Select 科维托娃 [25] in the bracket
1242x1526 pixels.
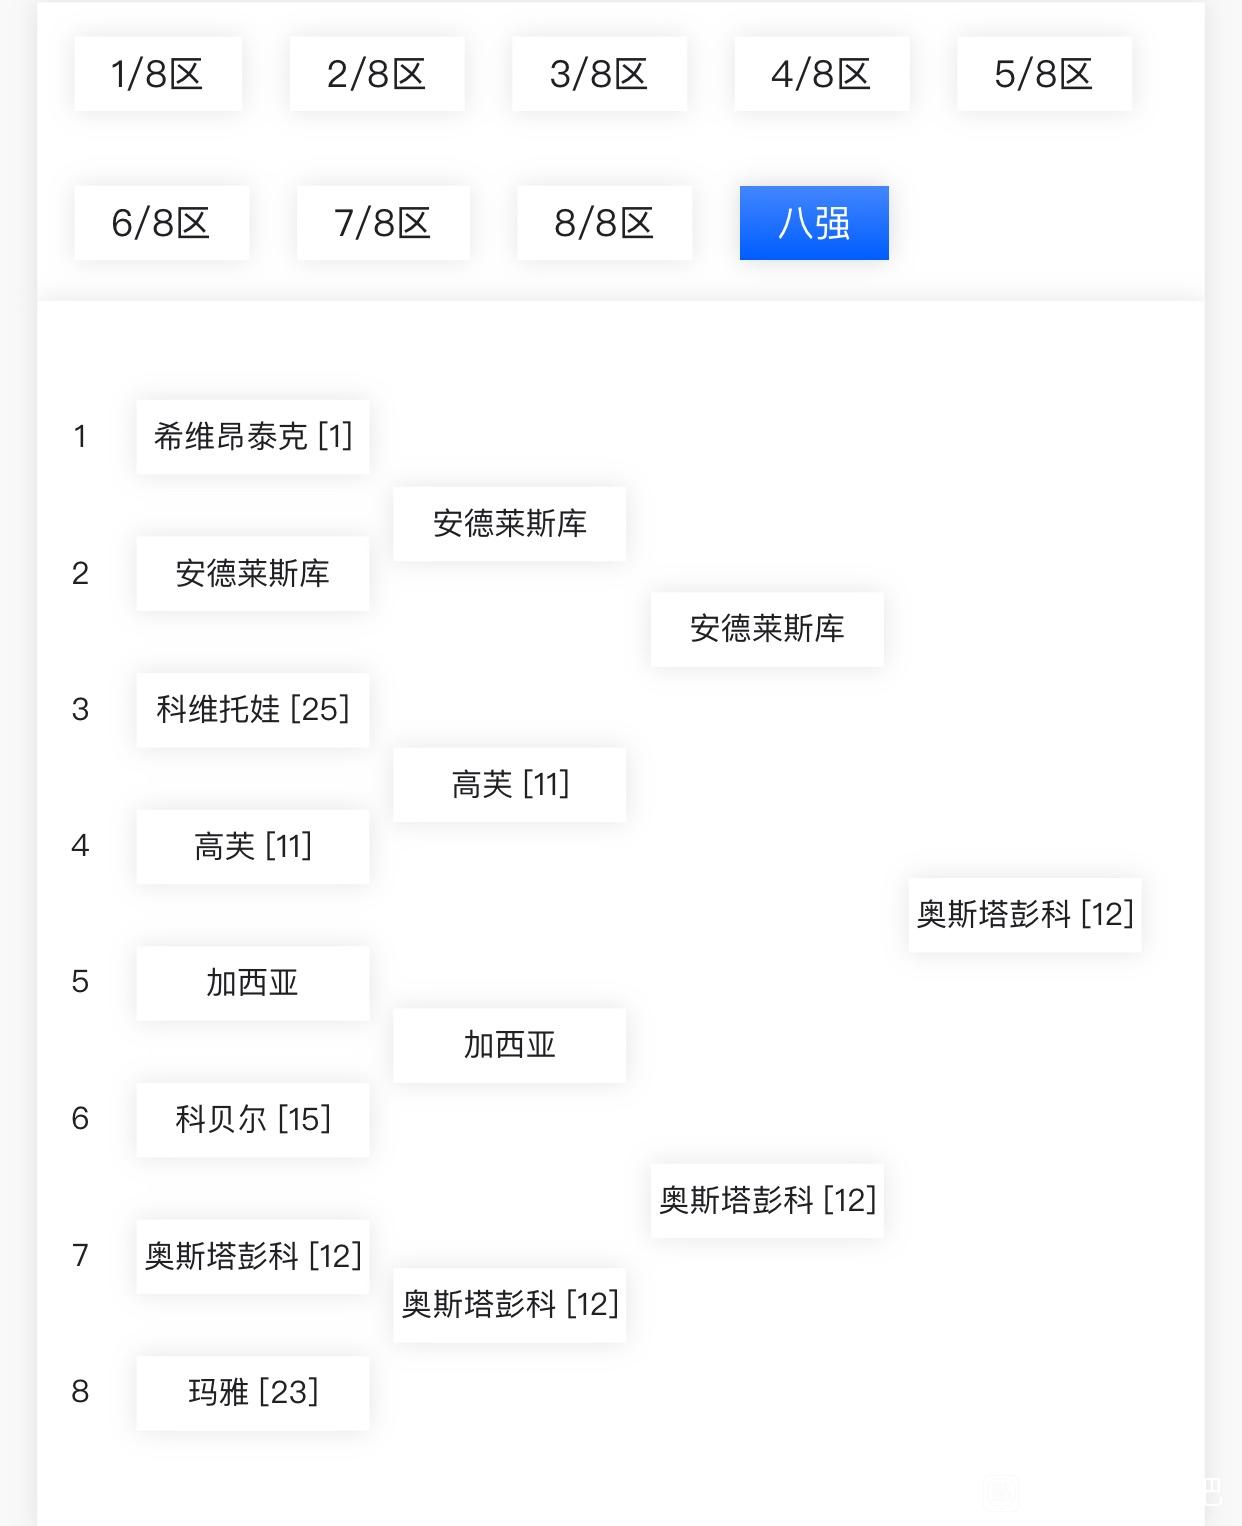click(x=253, y=710)
